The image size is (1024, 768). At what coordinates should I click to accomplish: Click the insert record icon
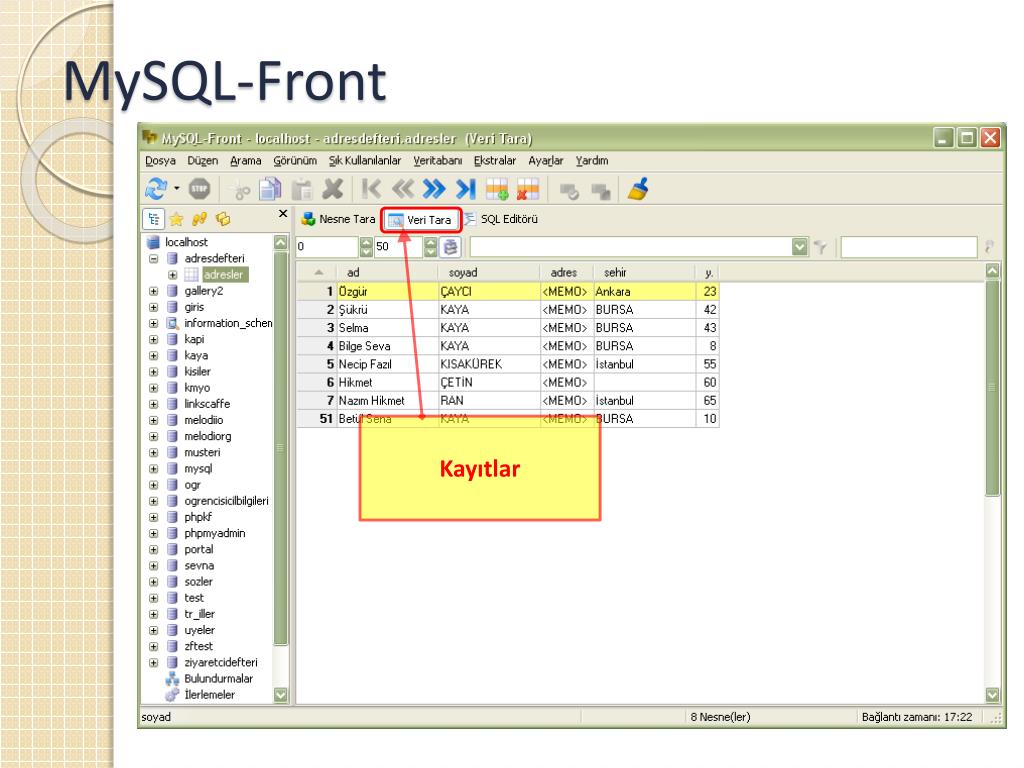(x=497, y=189)
